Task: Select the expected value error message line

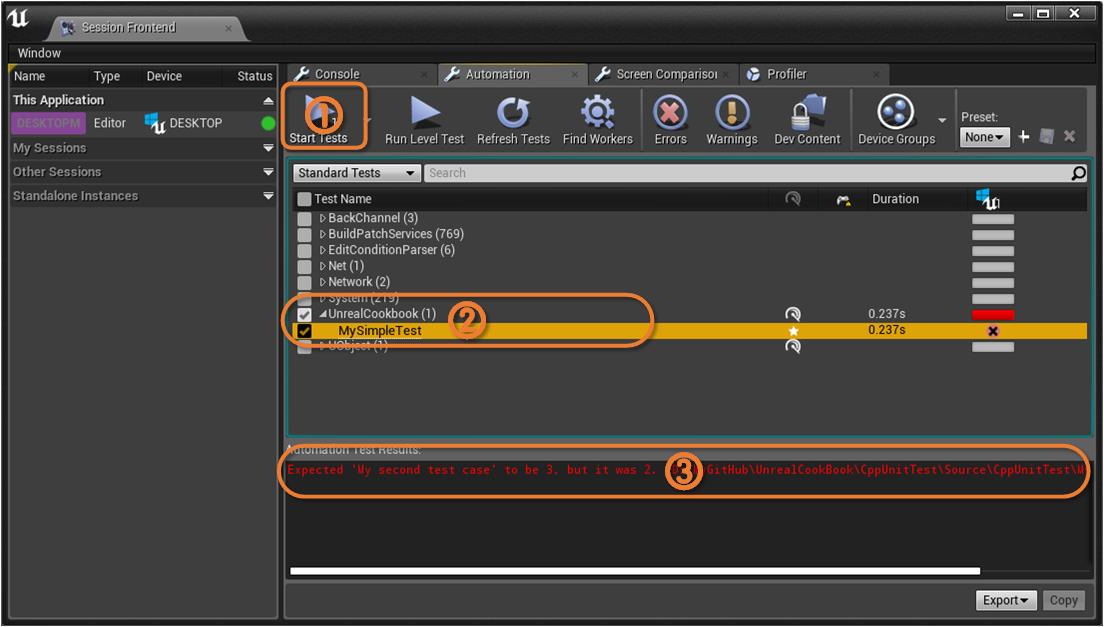Action: pyautogui.click(x=687, y=470)
